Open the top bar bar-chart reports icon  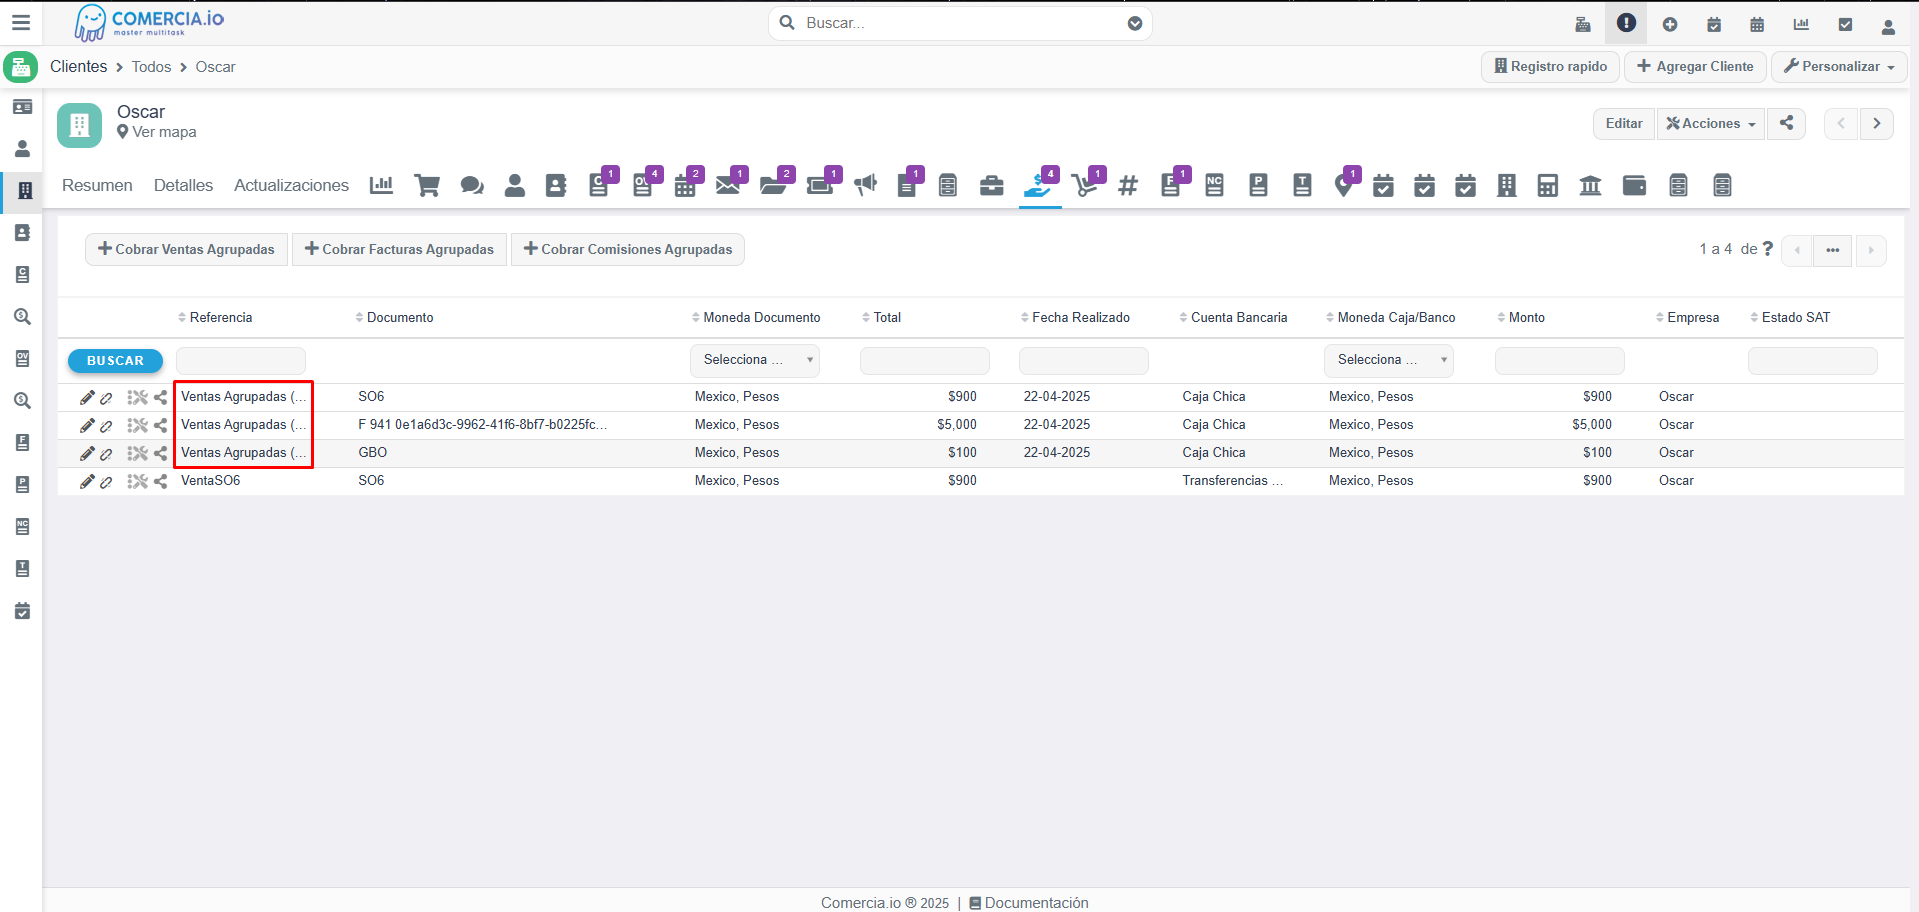click(1801, 24)
